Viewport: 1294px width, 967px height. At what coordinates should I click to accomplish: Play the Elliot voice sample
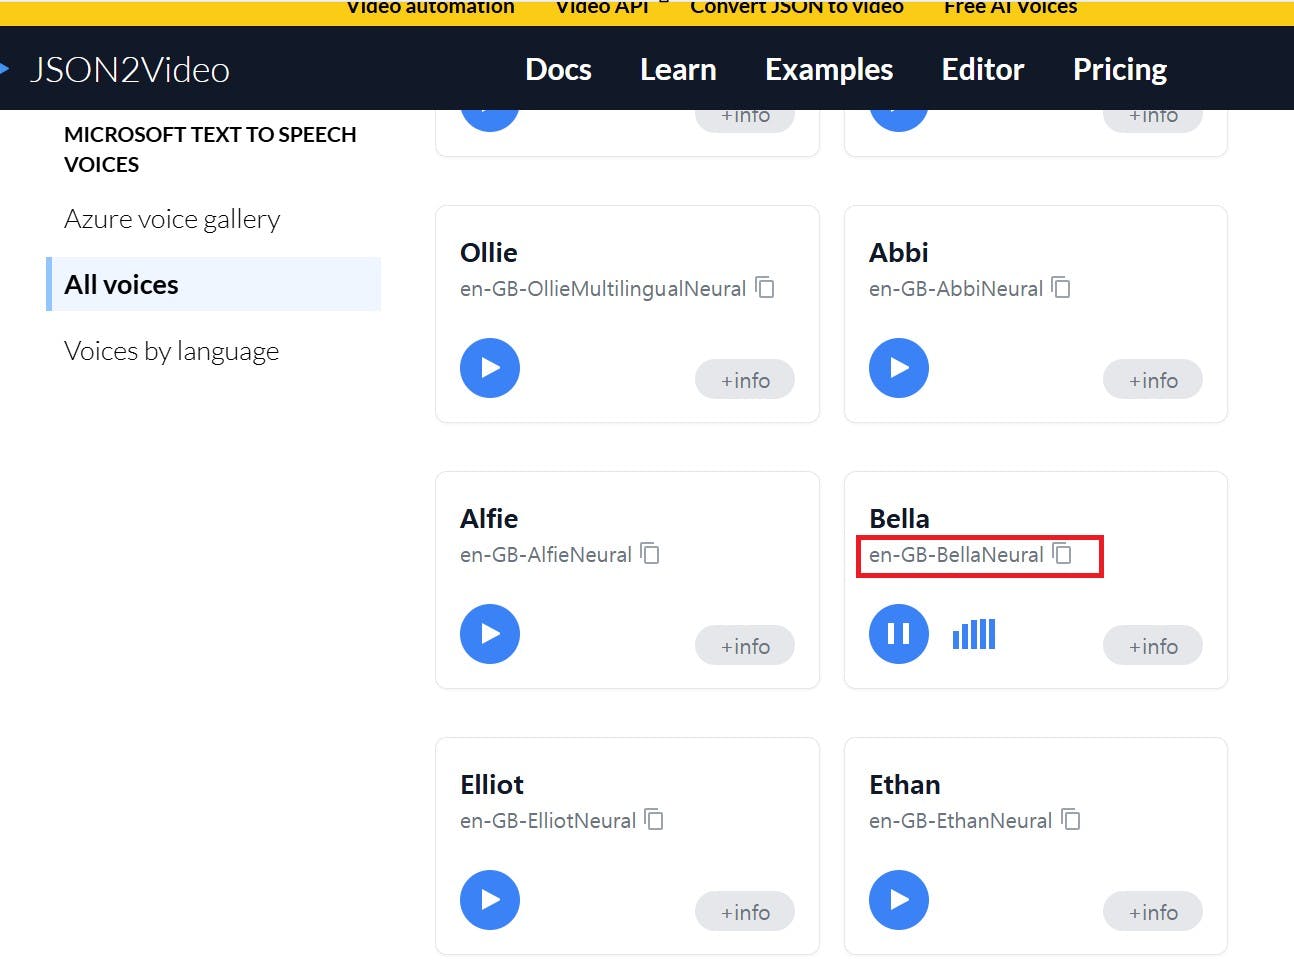pos(490,900)
